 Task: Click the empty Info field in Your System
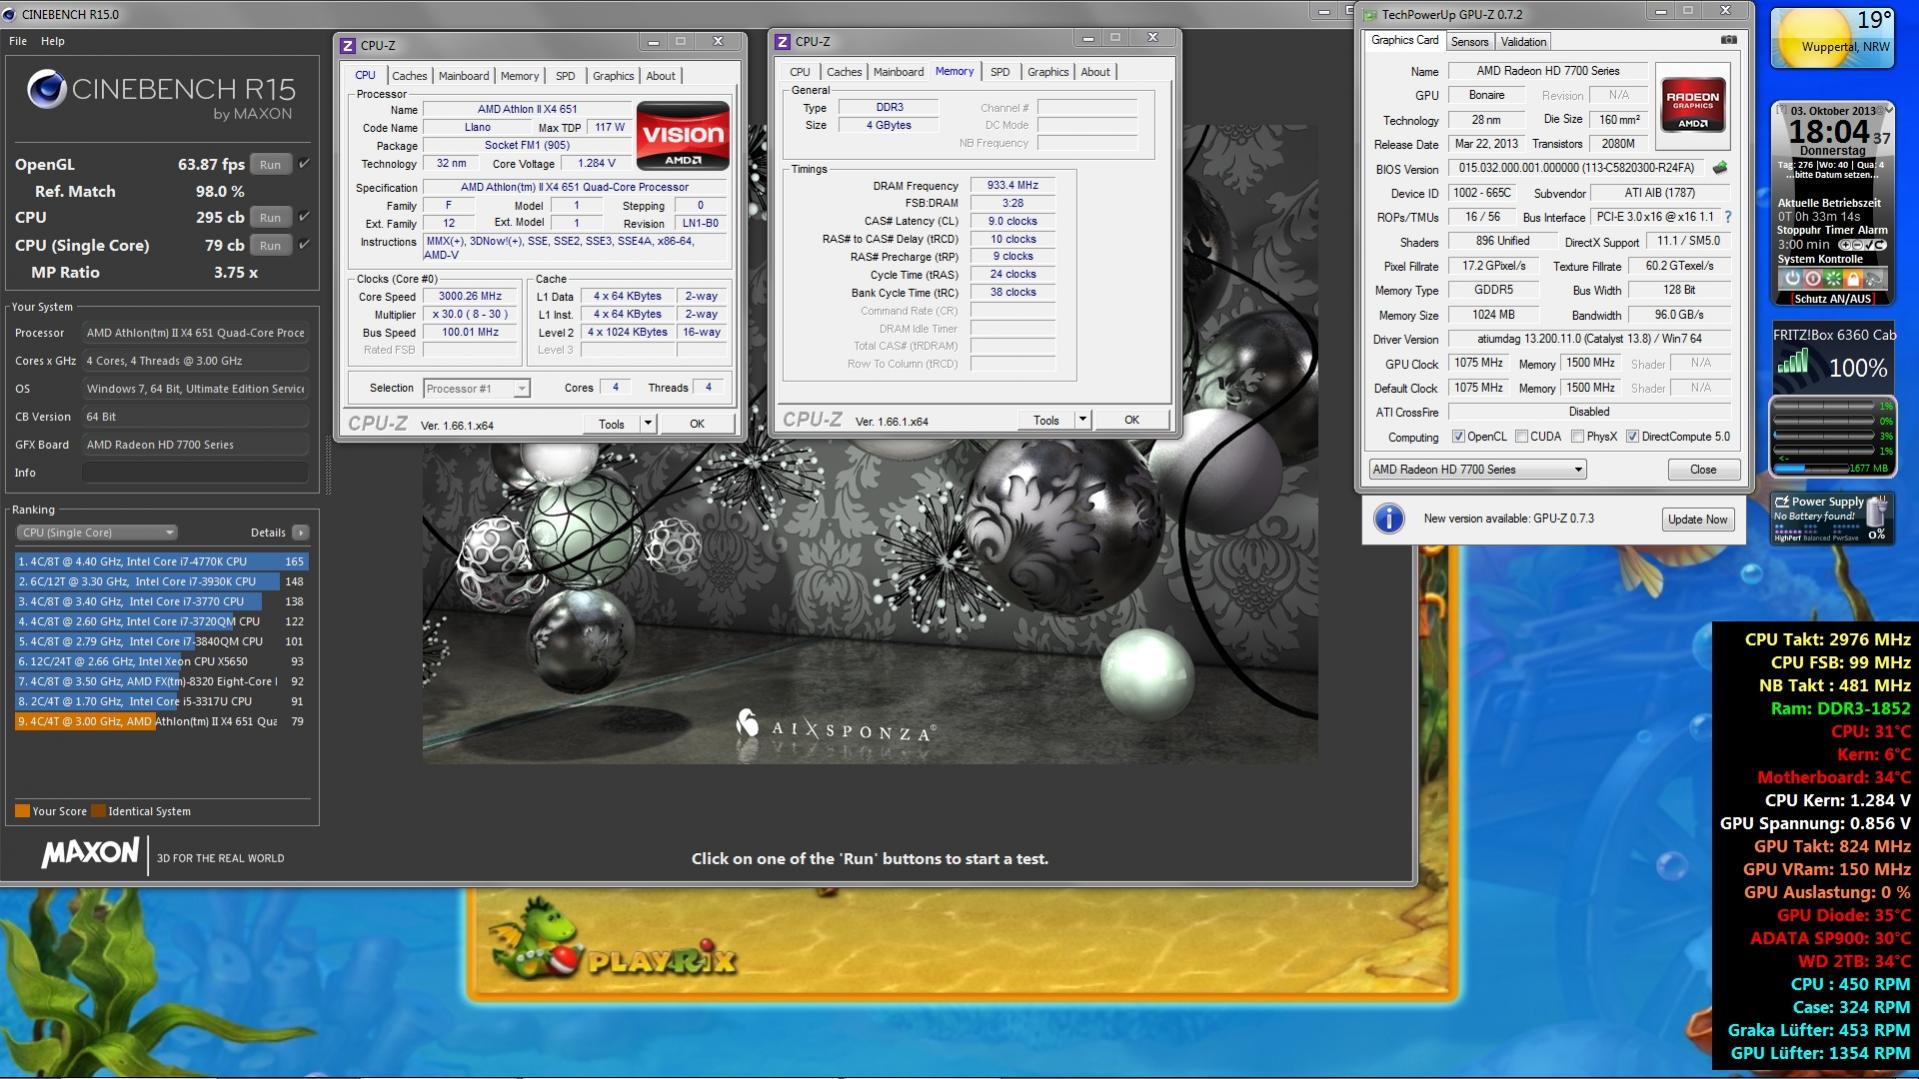[x=195, y=472]
